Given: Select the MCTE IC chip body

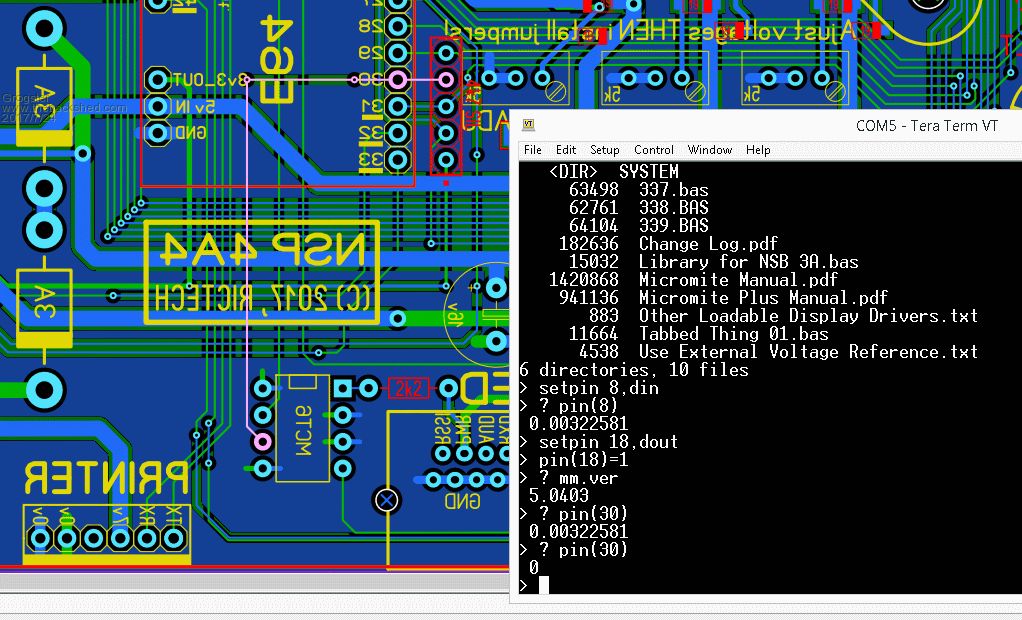Looking at the screenshot, I should pos(302,428).
